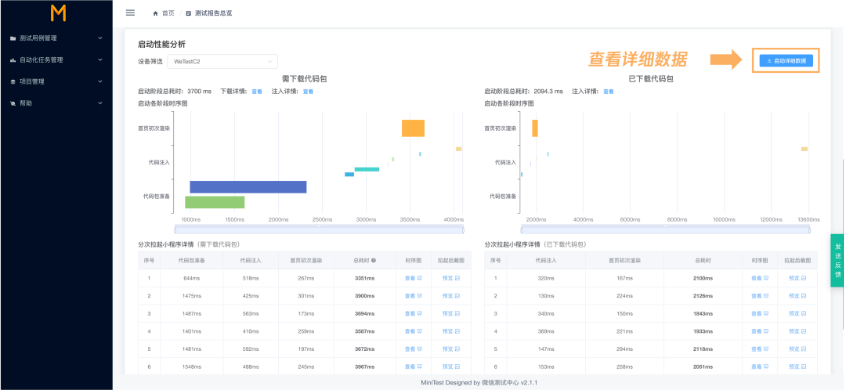Viewport: 844px width, 390px height.
Task: Expand the 测试用例管理 menu chevron
Action: coord(100,38)
